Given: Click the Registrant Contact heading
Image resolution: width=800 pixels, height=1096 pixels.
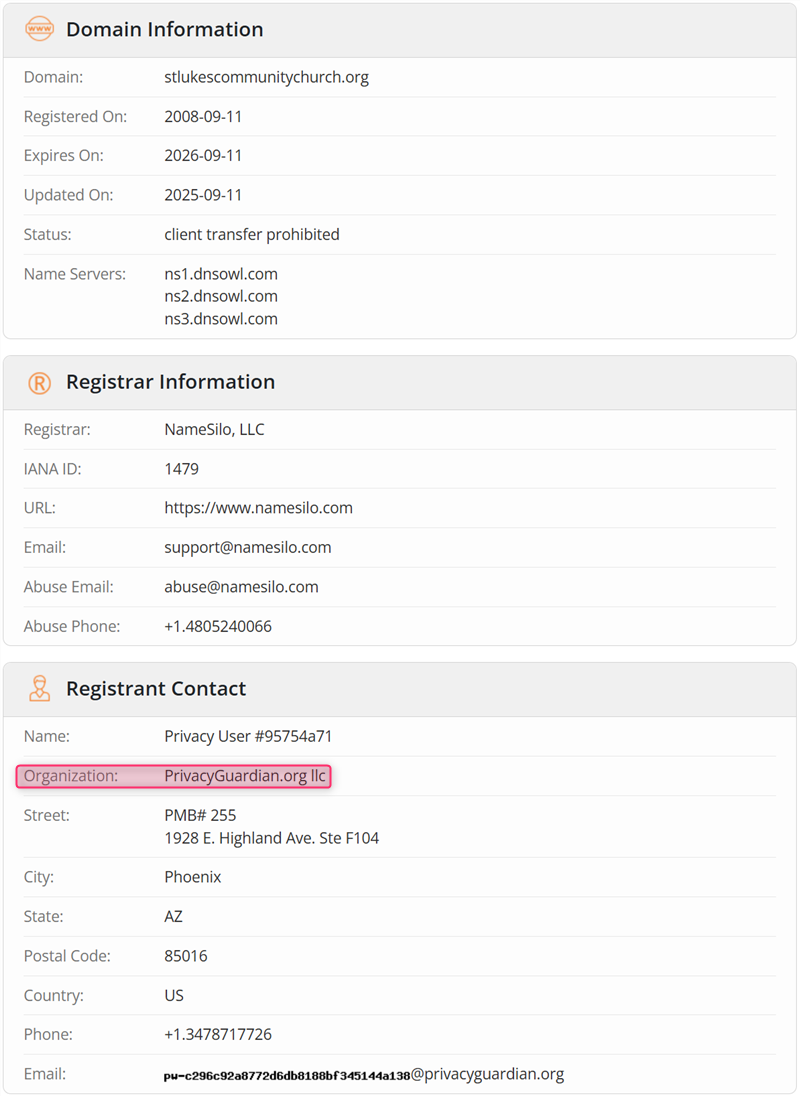Looking at the screenshot, I should pyautogui.click(x=156, y=689).
